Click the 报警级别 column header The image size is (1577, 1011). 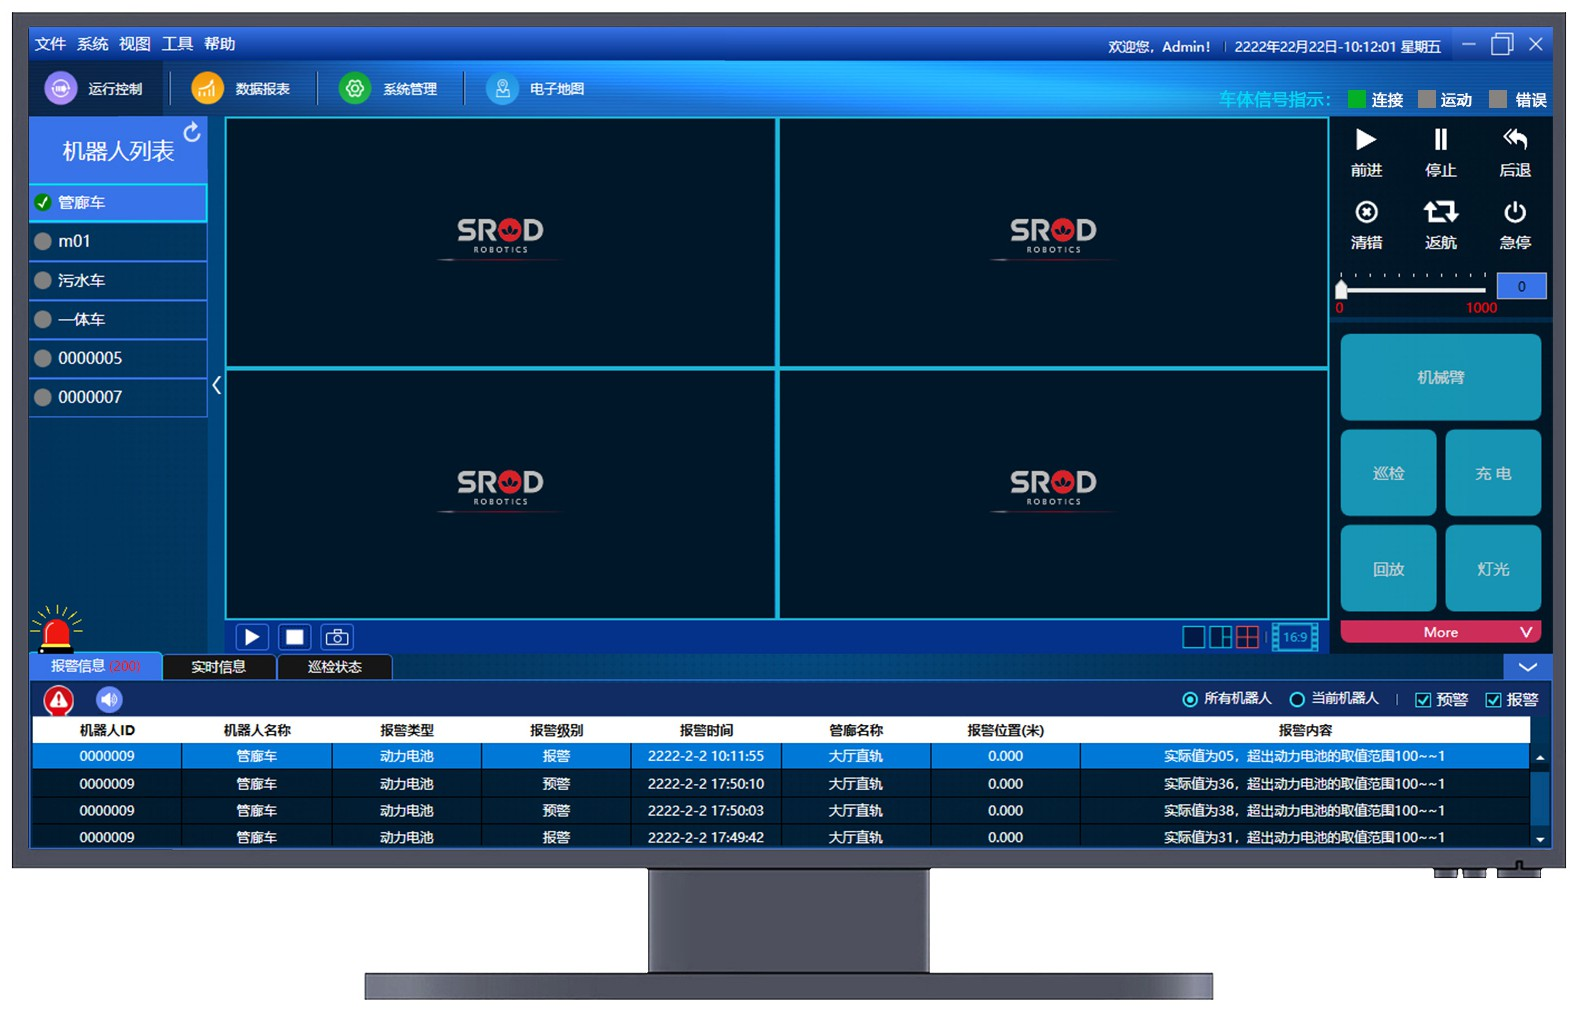click(x=556, y=730)
